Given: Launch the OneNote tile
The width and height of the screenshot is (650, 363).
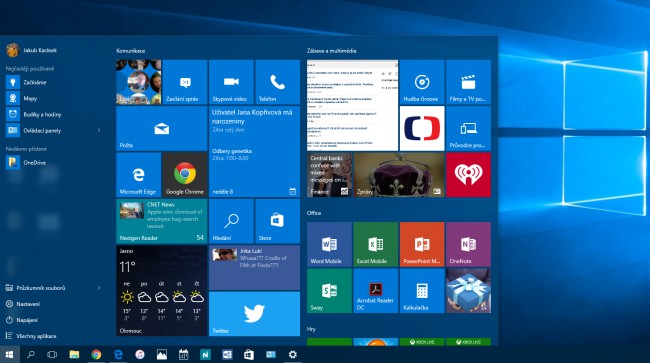Looking at the screenshot, I should coord(468,244).
